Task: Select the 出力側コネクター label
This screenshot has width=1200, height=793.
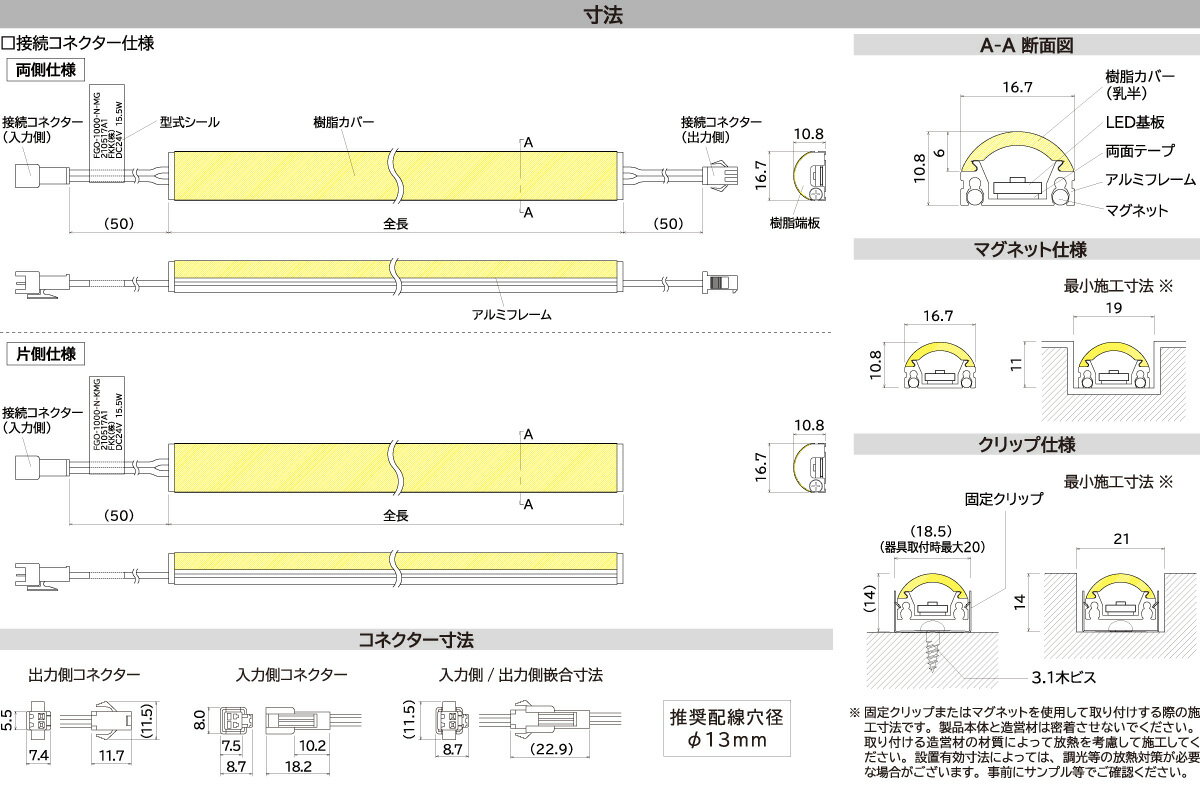Action: tap(85, 675)
